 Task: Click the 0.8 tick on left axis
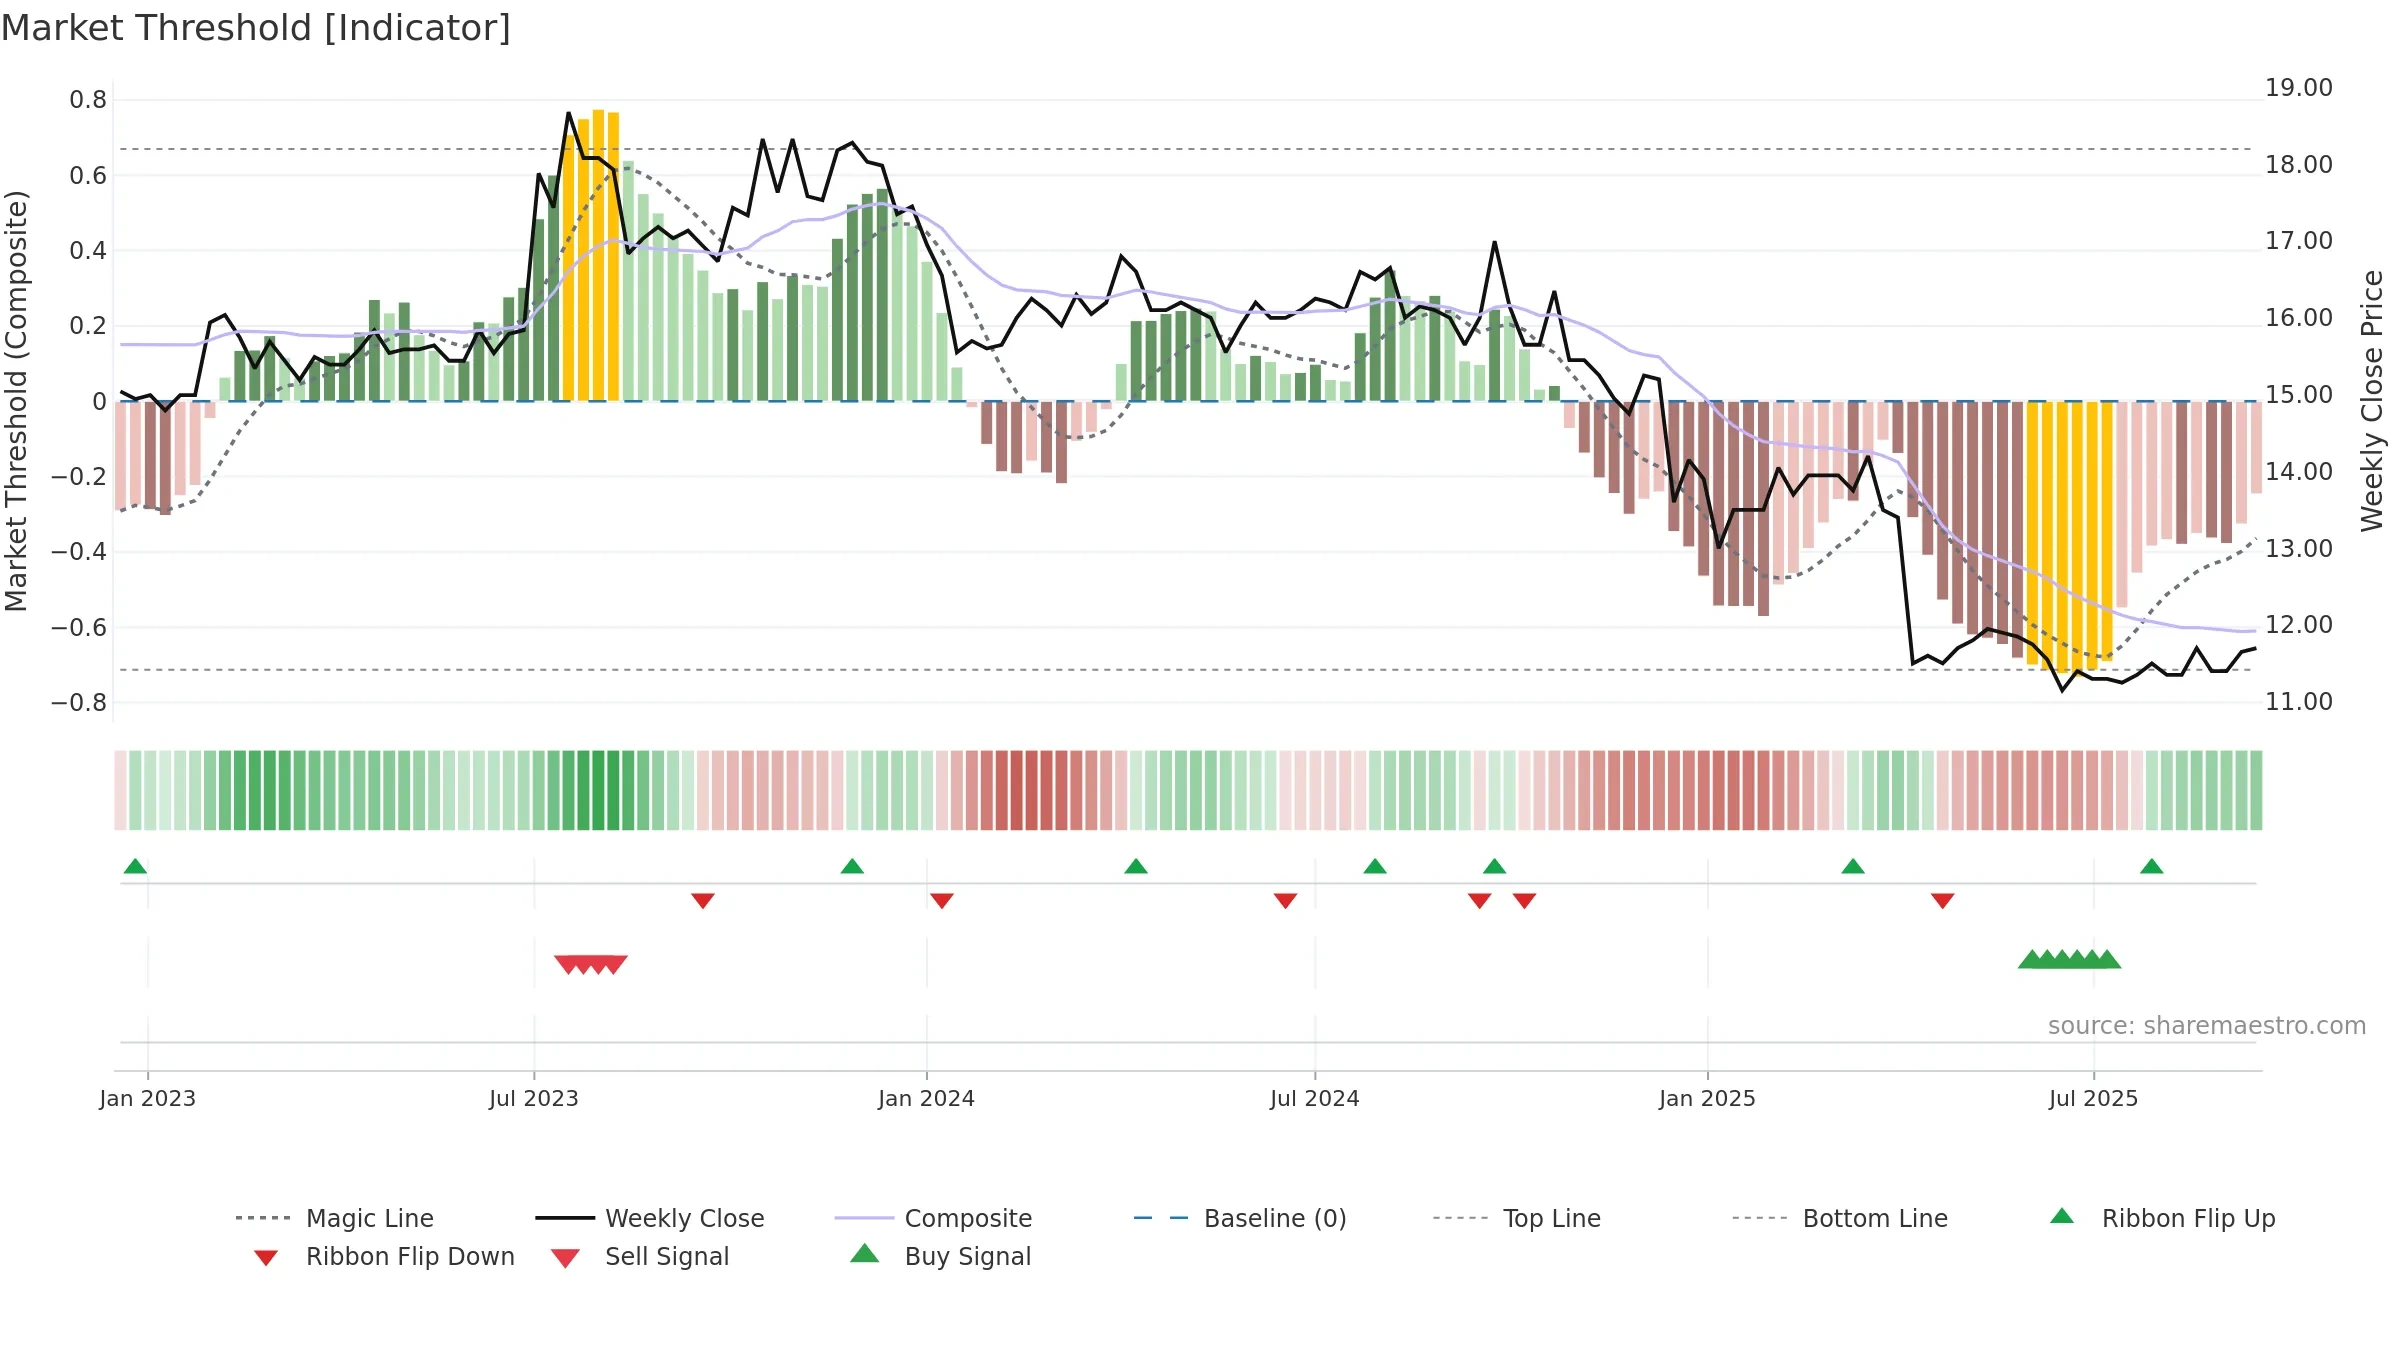[88, 99]
